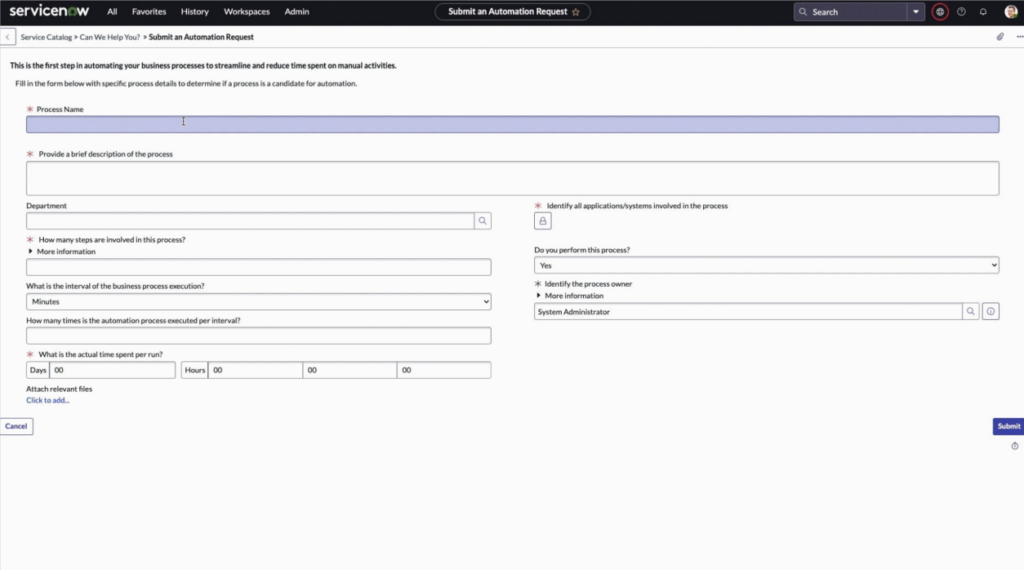The image size is (1024, 570).
Task: Open the interval dropdown showing Minutes
Action: 258,301
